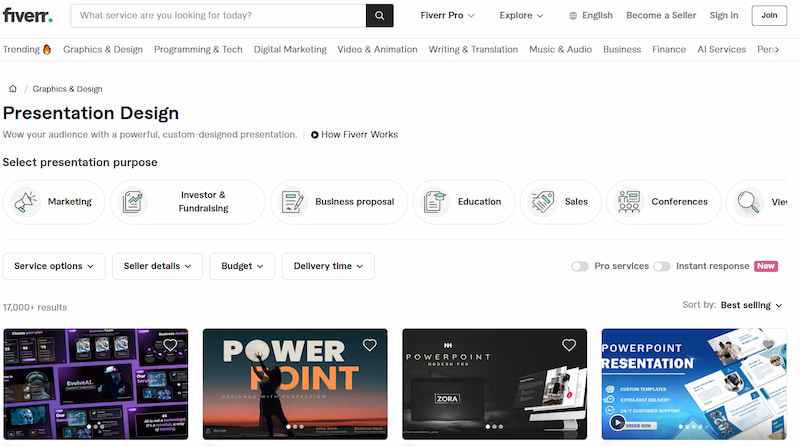Open AI Services category

coord(721,49)
